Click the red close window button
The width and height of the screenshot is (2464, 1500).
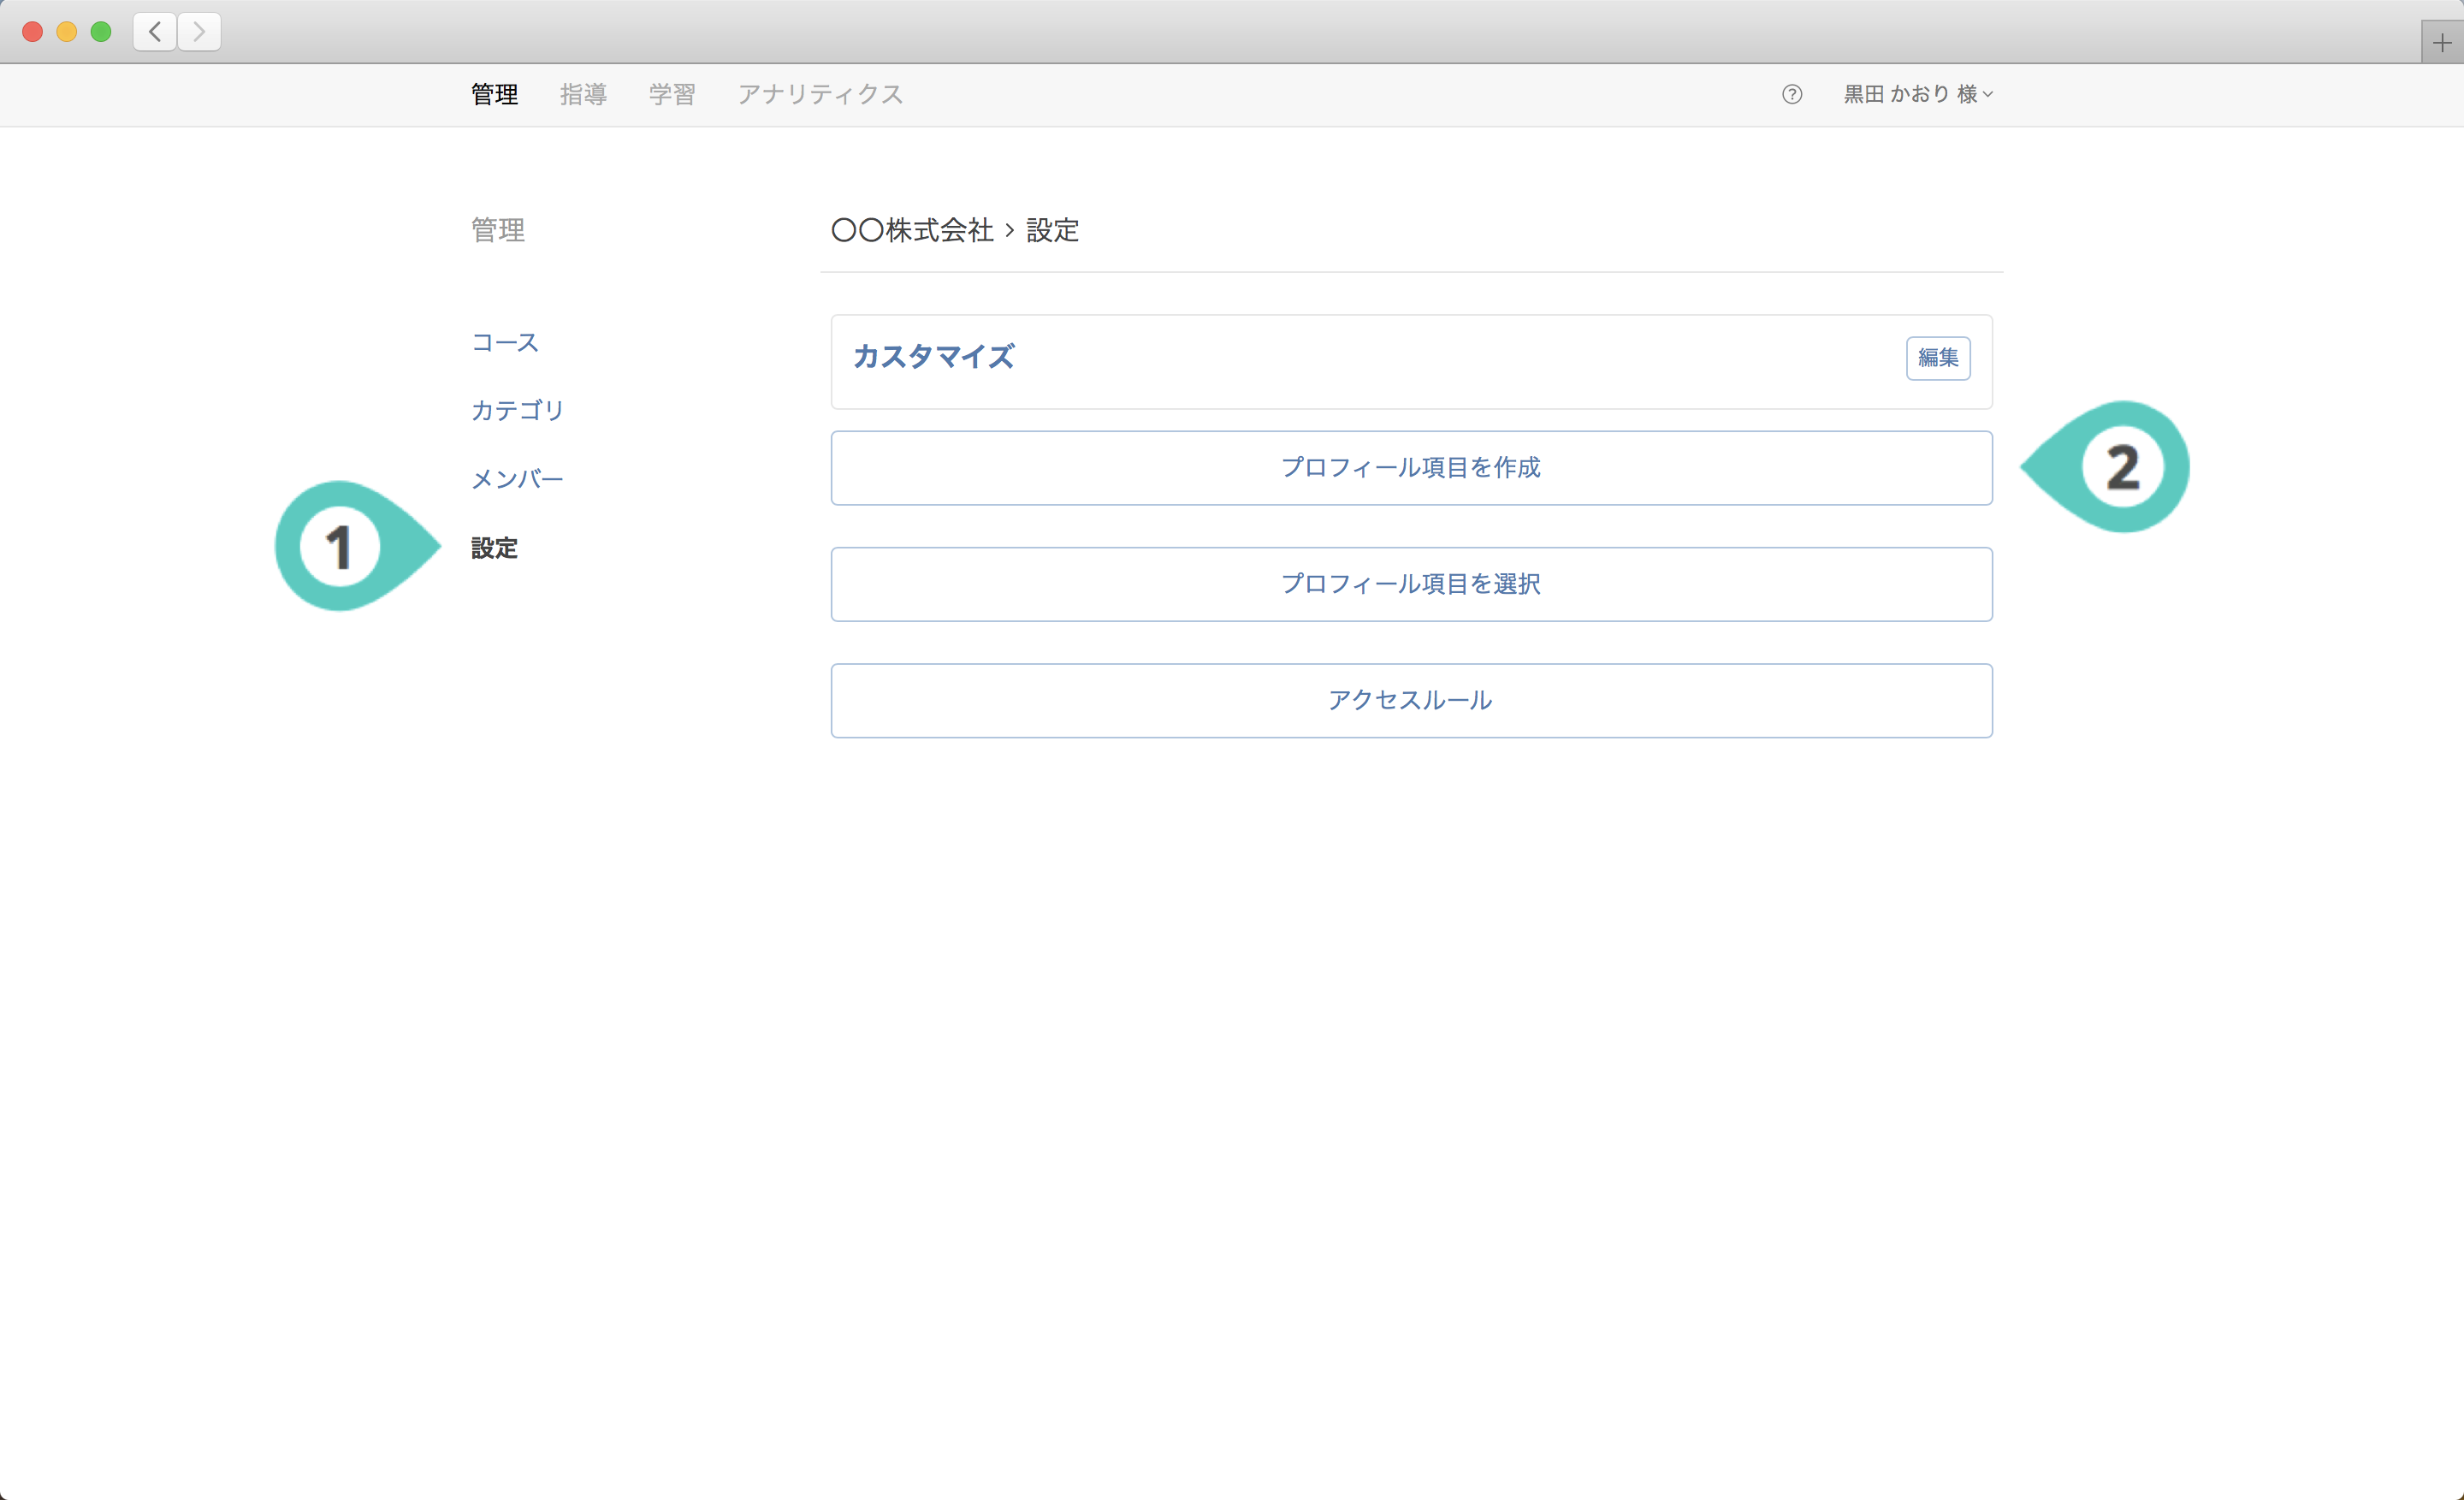pos(32,32)
